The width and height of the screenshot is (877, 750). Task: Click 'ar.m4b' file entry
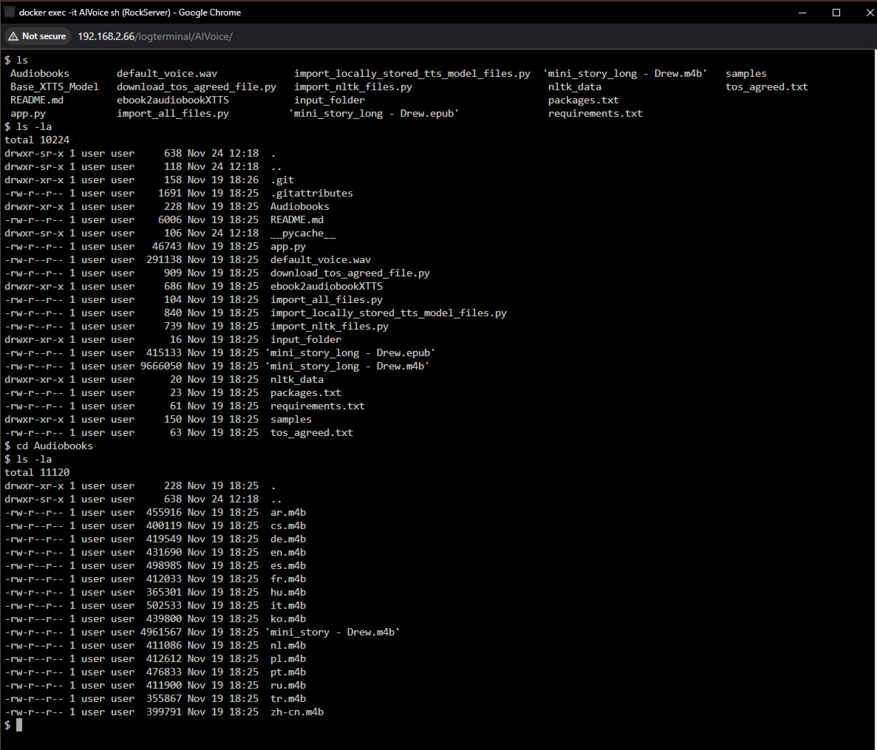288,513
